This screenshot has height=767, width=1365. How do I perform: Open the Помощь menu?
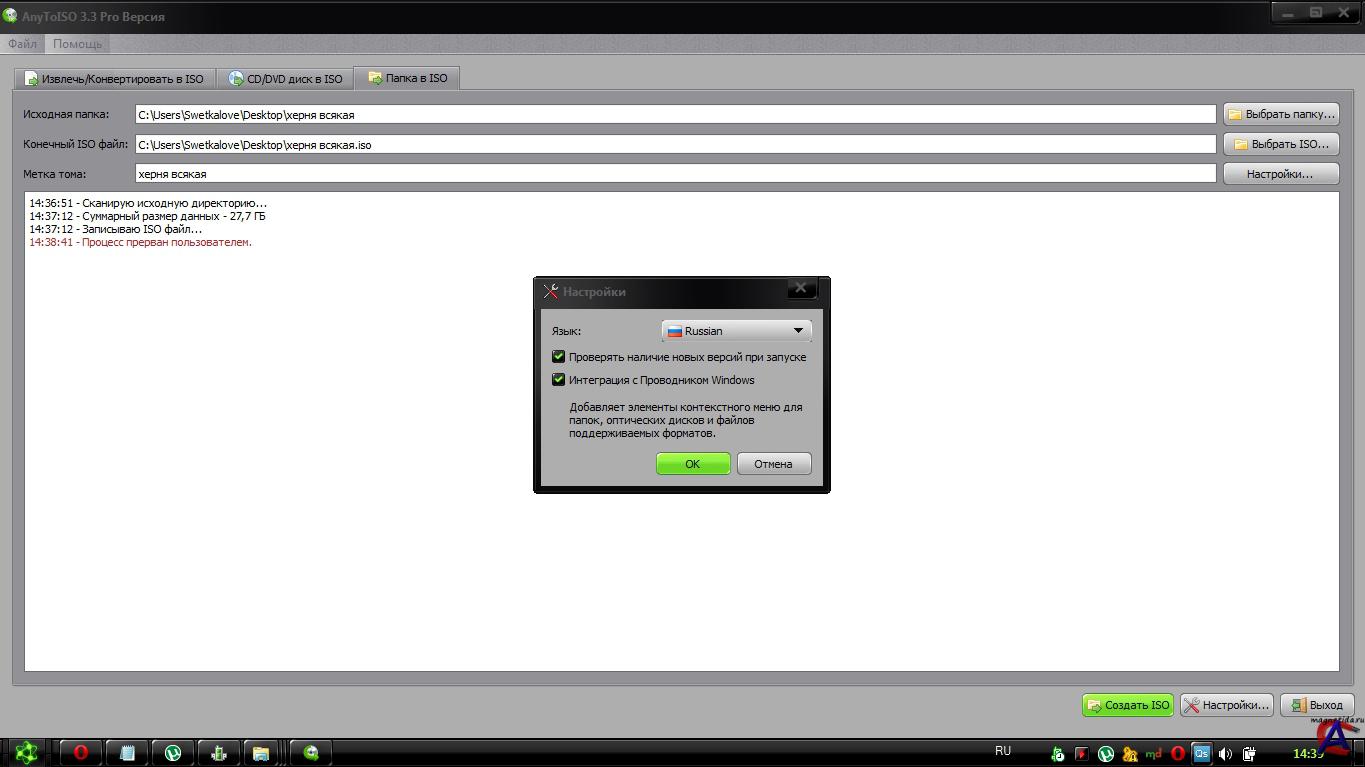tap(77, 44)
